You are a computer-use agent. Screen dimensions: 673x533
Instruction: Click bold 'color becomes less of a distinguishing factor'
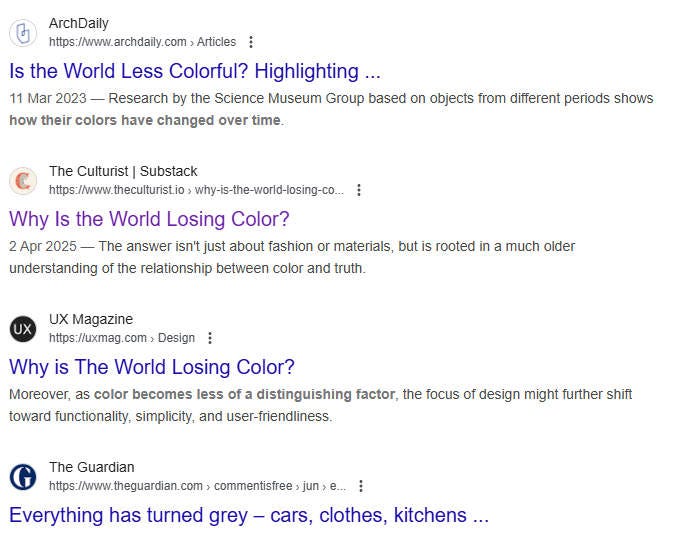click(x=245, y=394)
